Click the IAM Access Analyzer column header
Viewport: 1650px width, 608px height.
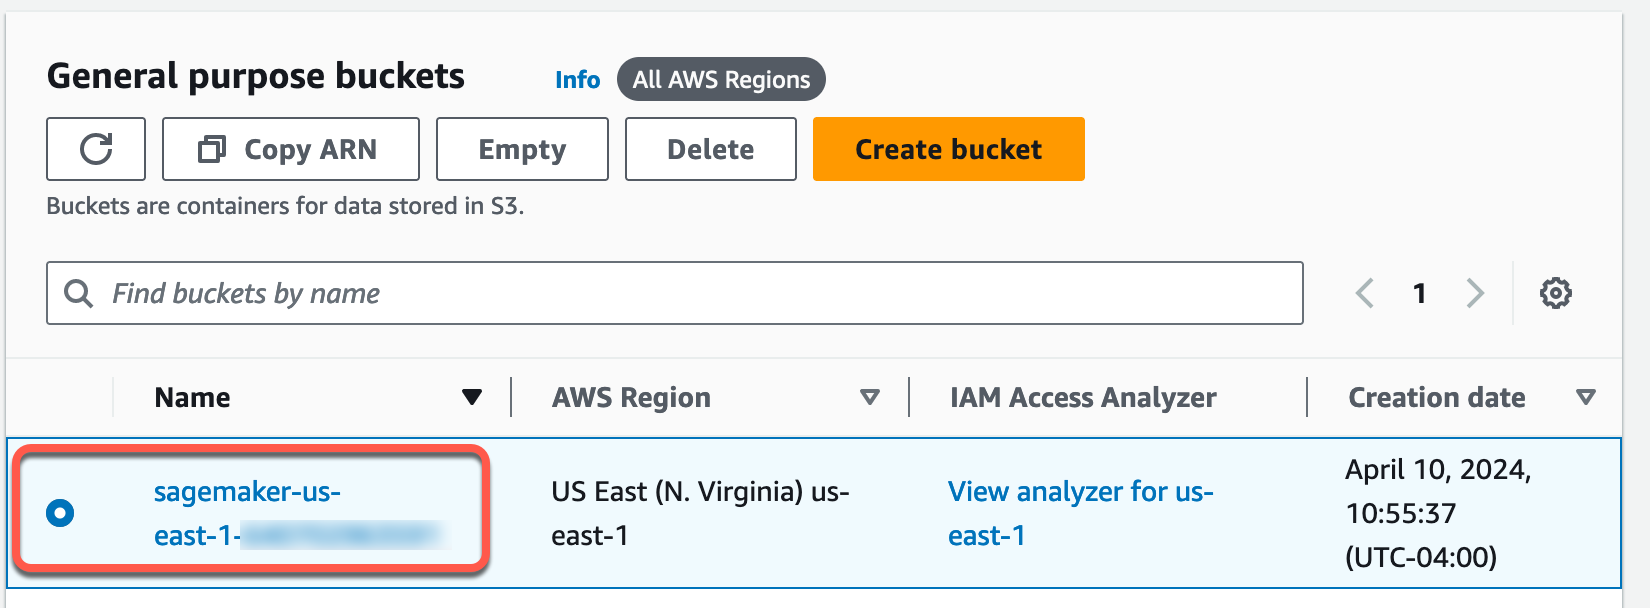tap(1083, 398)
